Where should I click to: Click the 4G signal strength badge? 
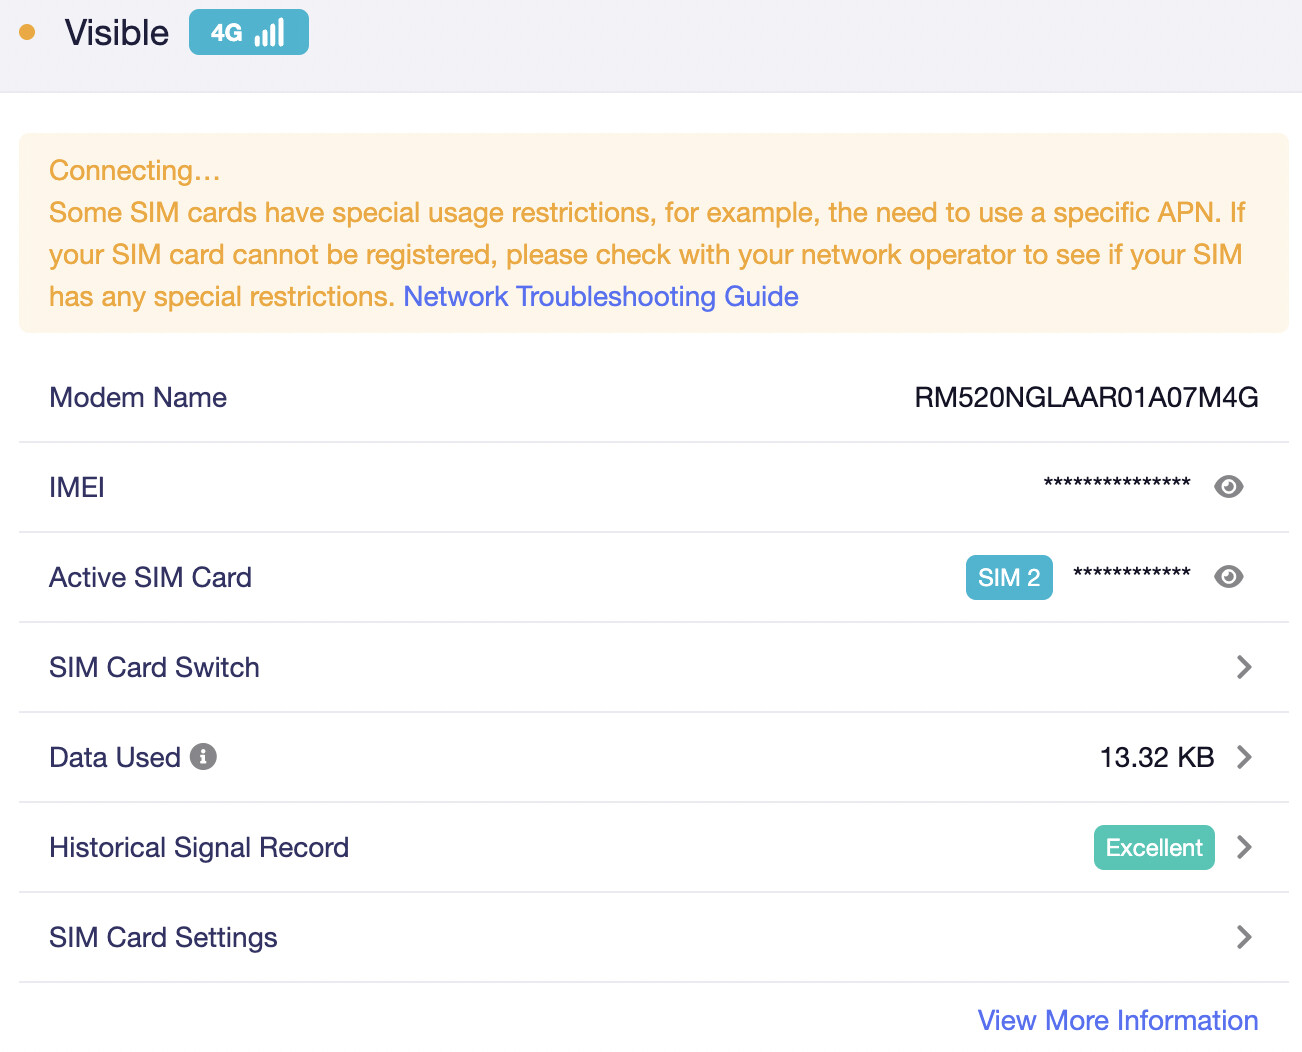point(248,33)
